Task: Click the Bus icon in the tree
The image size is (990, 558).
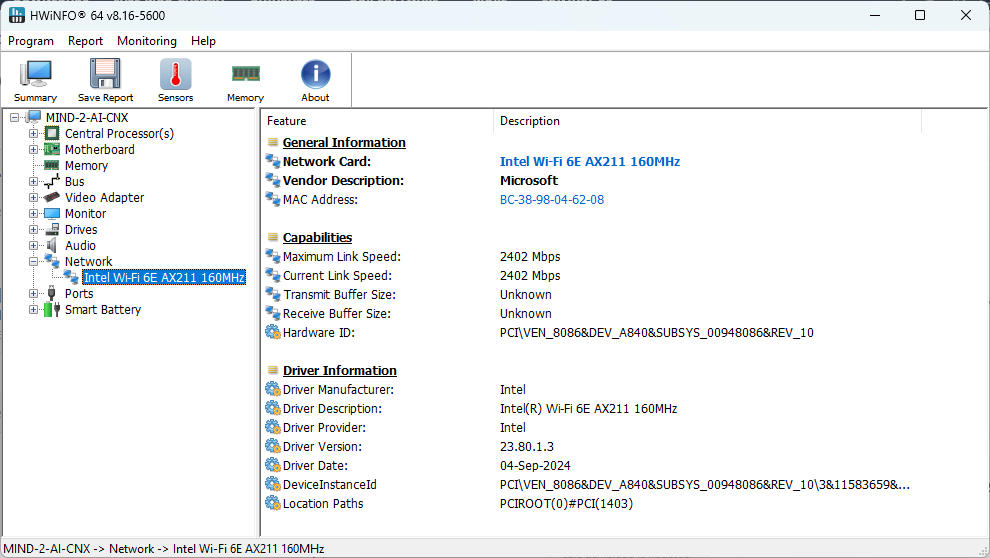Action: [52, 182]
